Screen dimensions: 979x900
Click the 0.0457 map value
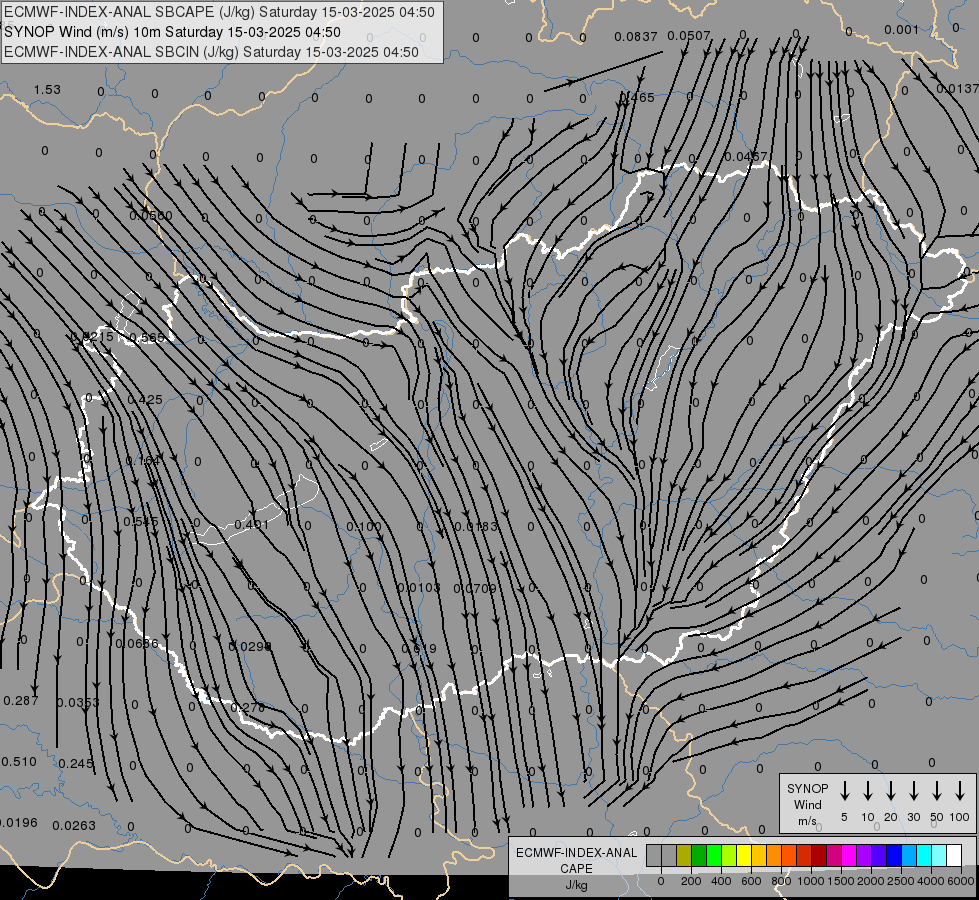click(746, 156)
